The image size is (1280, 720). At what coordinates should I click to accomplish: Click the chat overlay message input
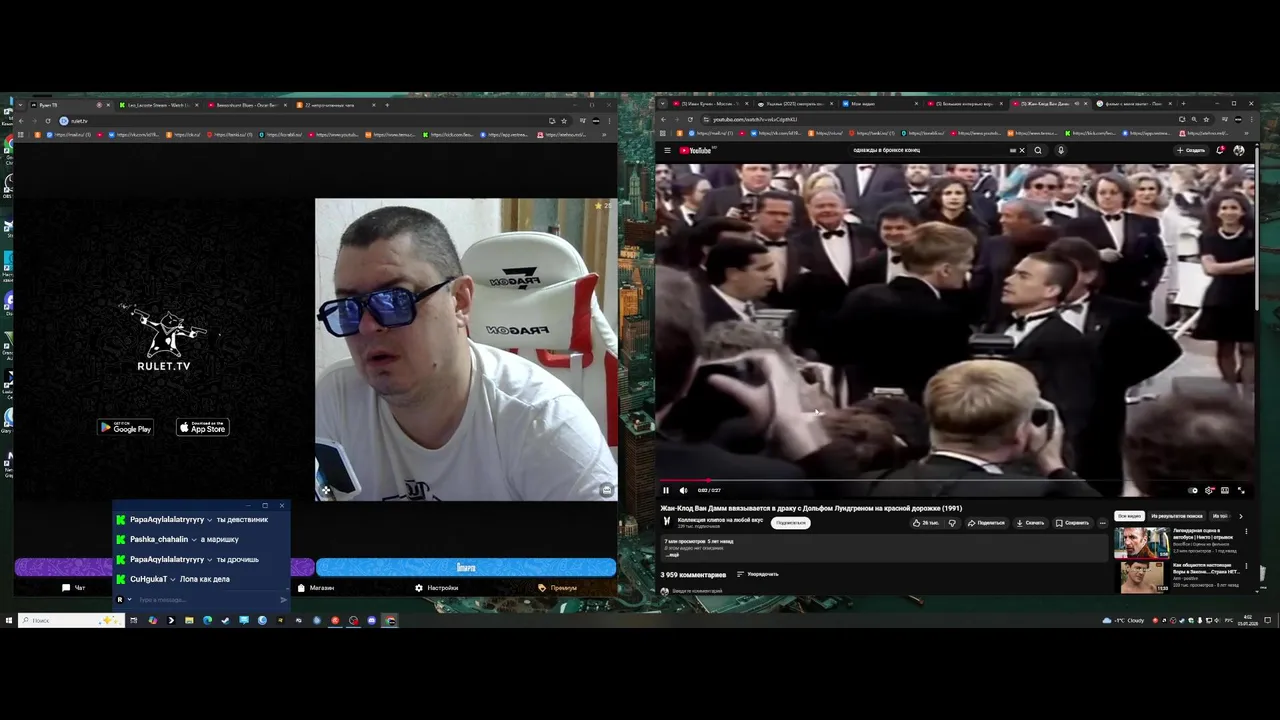205,600
